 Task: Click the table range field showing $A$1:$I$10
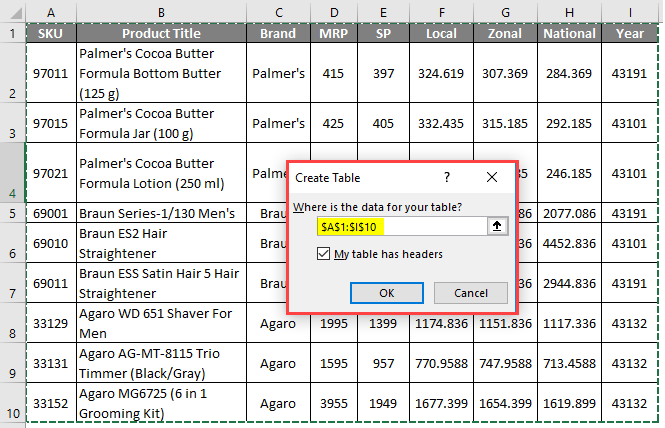point(402,227)
